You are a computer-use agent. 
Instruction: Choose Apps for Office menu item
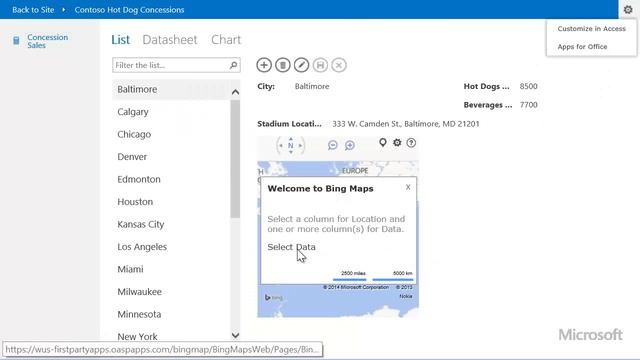tap(582, 47)
